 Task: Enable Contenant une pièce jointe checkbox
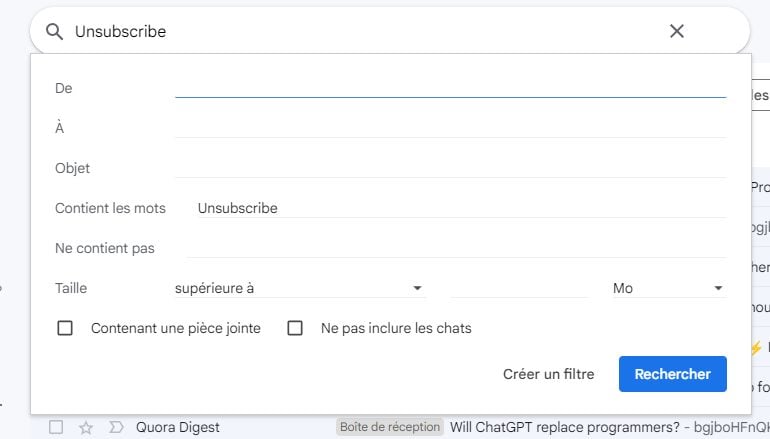tap(65, 328)
